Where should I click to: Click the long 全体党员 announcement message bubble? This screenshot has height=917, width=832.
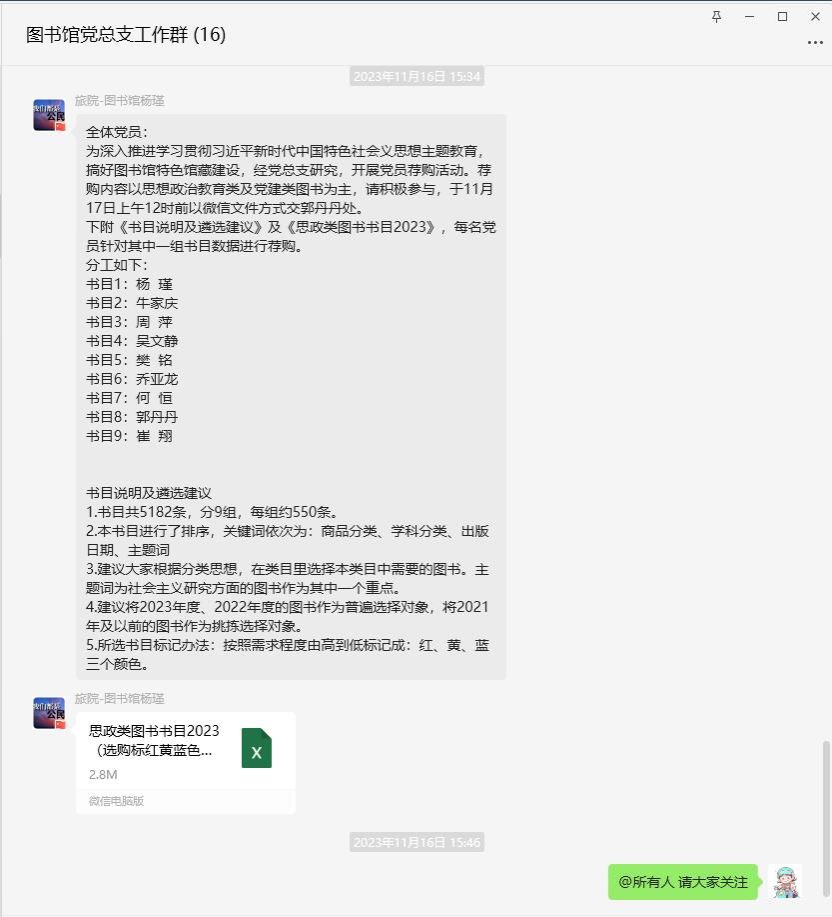291,397
